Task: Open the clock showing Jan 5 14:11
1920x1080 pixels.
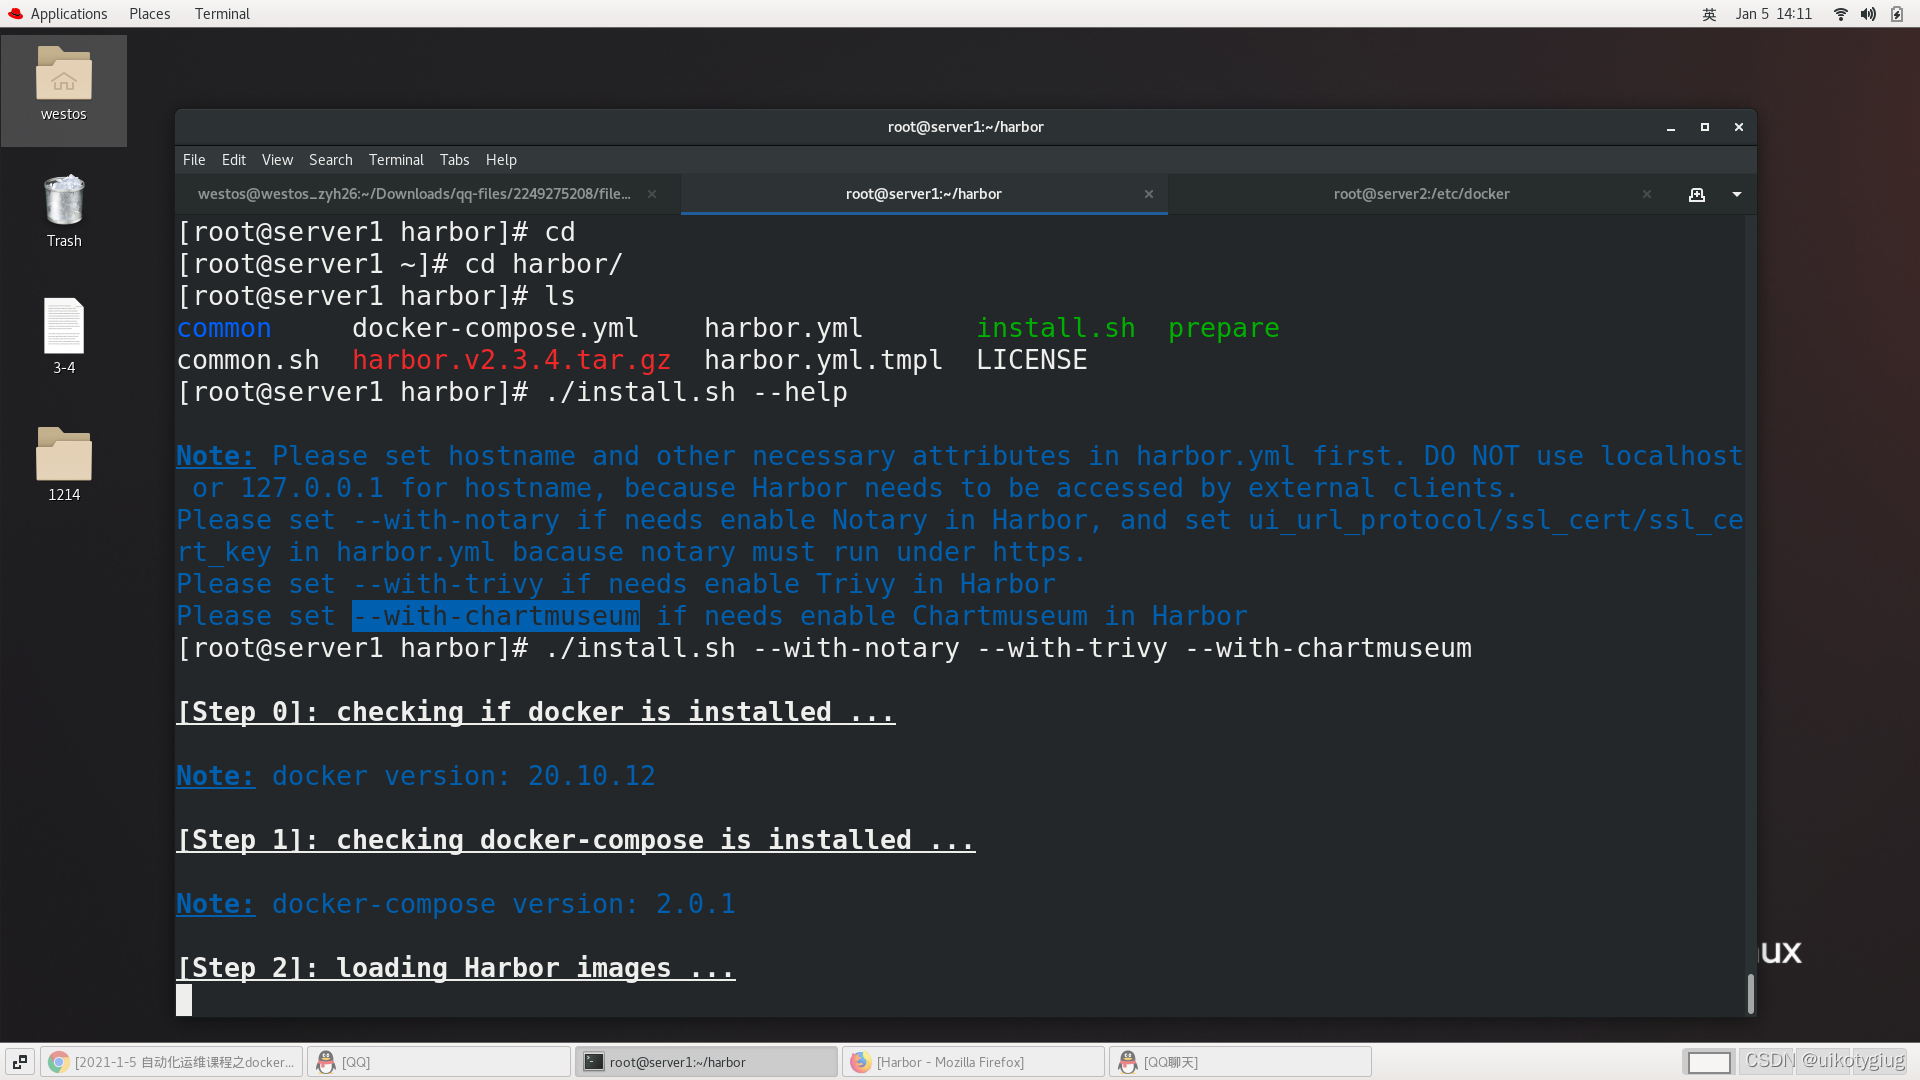Action: tap(1773, 14)
